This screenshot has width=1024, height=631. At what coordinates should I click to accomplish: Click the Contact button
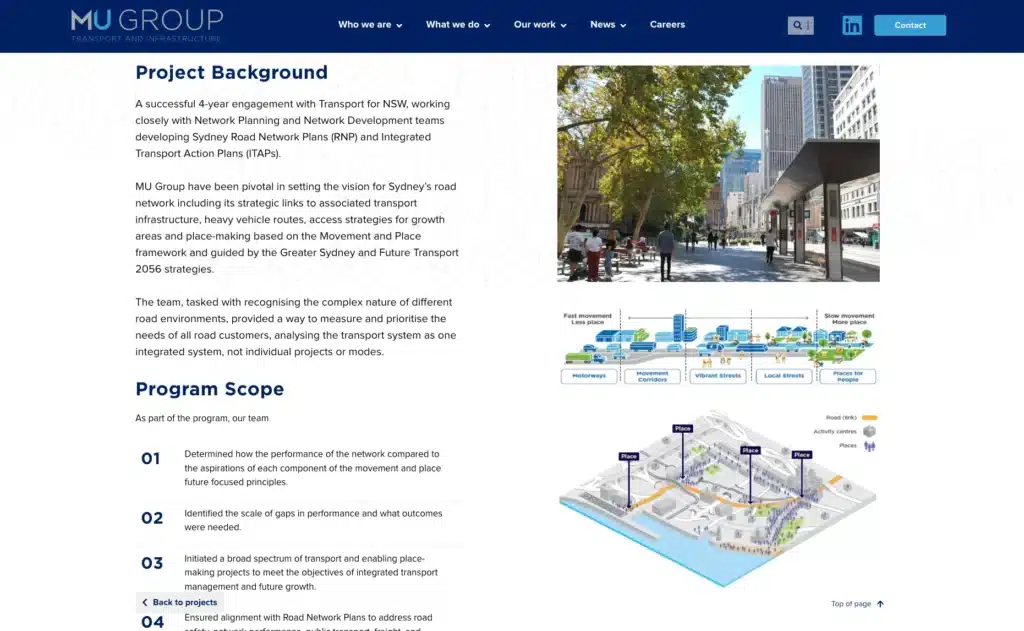click(x=909, y=24)
